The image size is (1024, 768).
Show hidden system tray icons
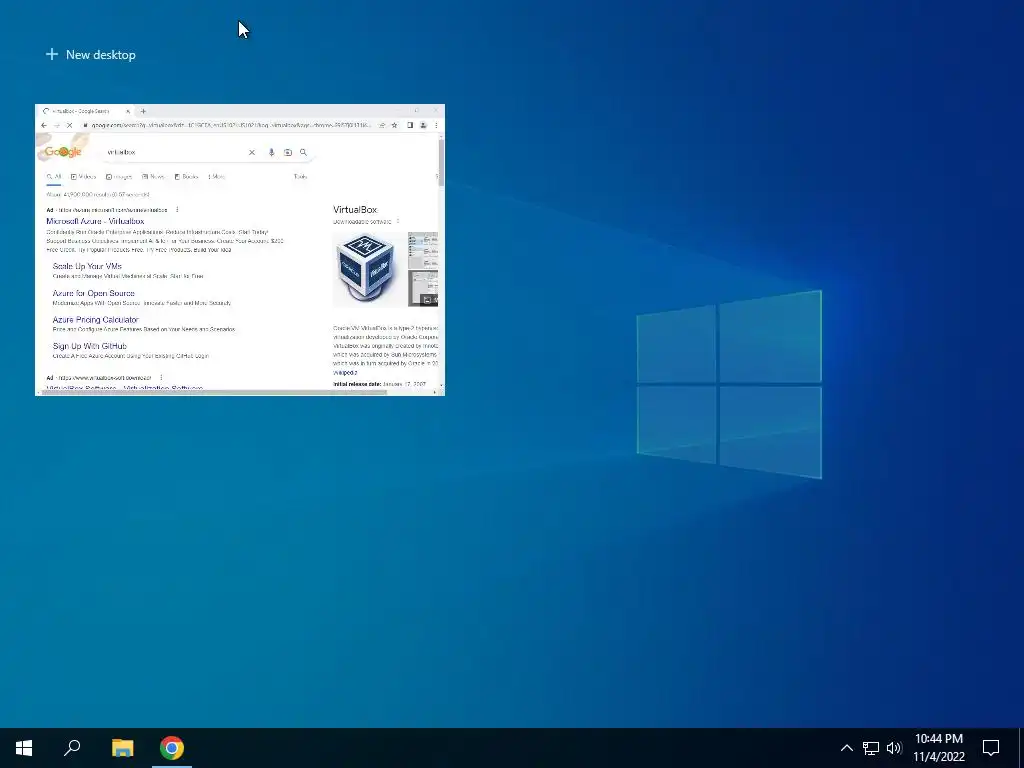pyautogui.click(x=846, y=748)
